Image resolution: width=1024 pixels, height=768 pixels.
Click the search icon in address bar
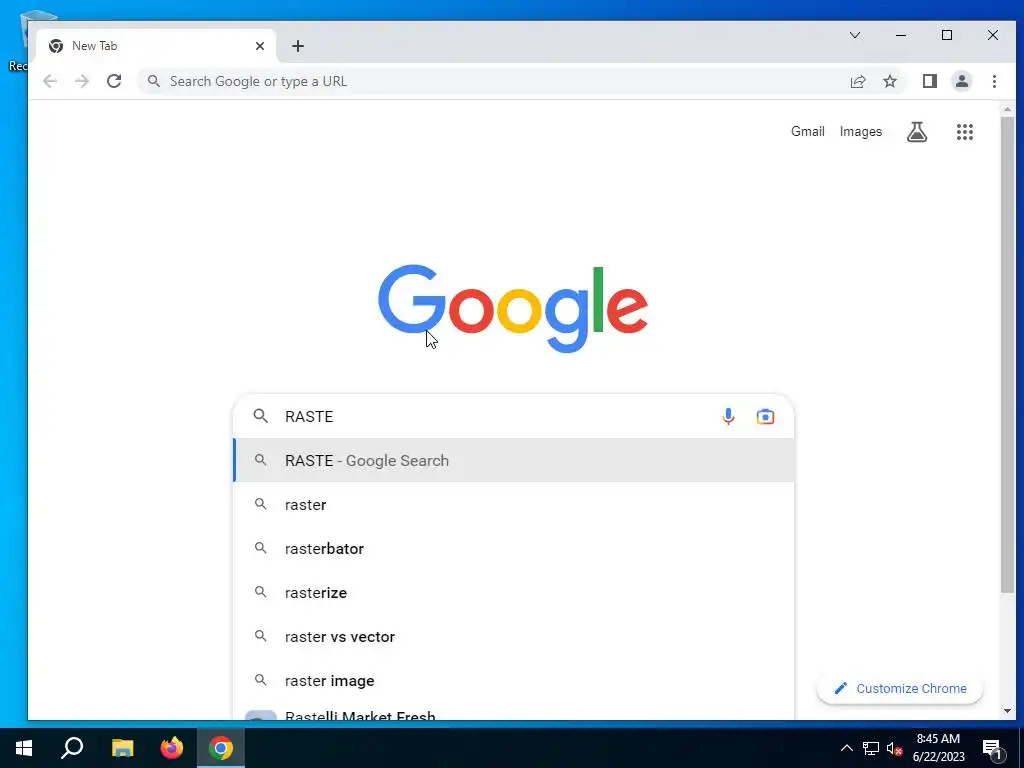click(153, 81)
